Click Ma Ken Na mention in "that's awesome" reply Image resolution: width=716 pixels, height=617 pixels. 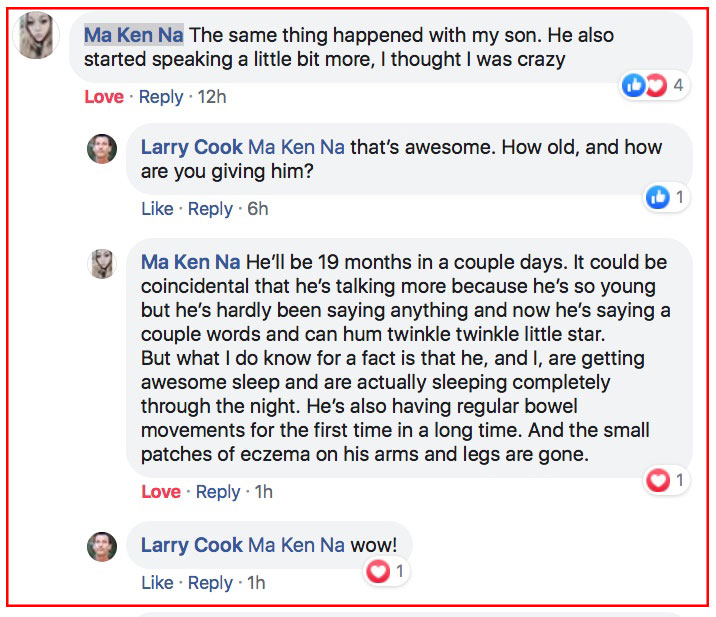click(x=296, y=147)
